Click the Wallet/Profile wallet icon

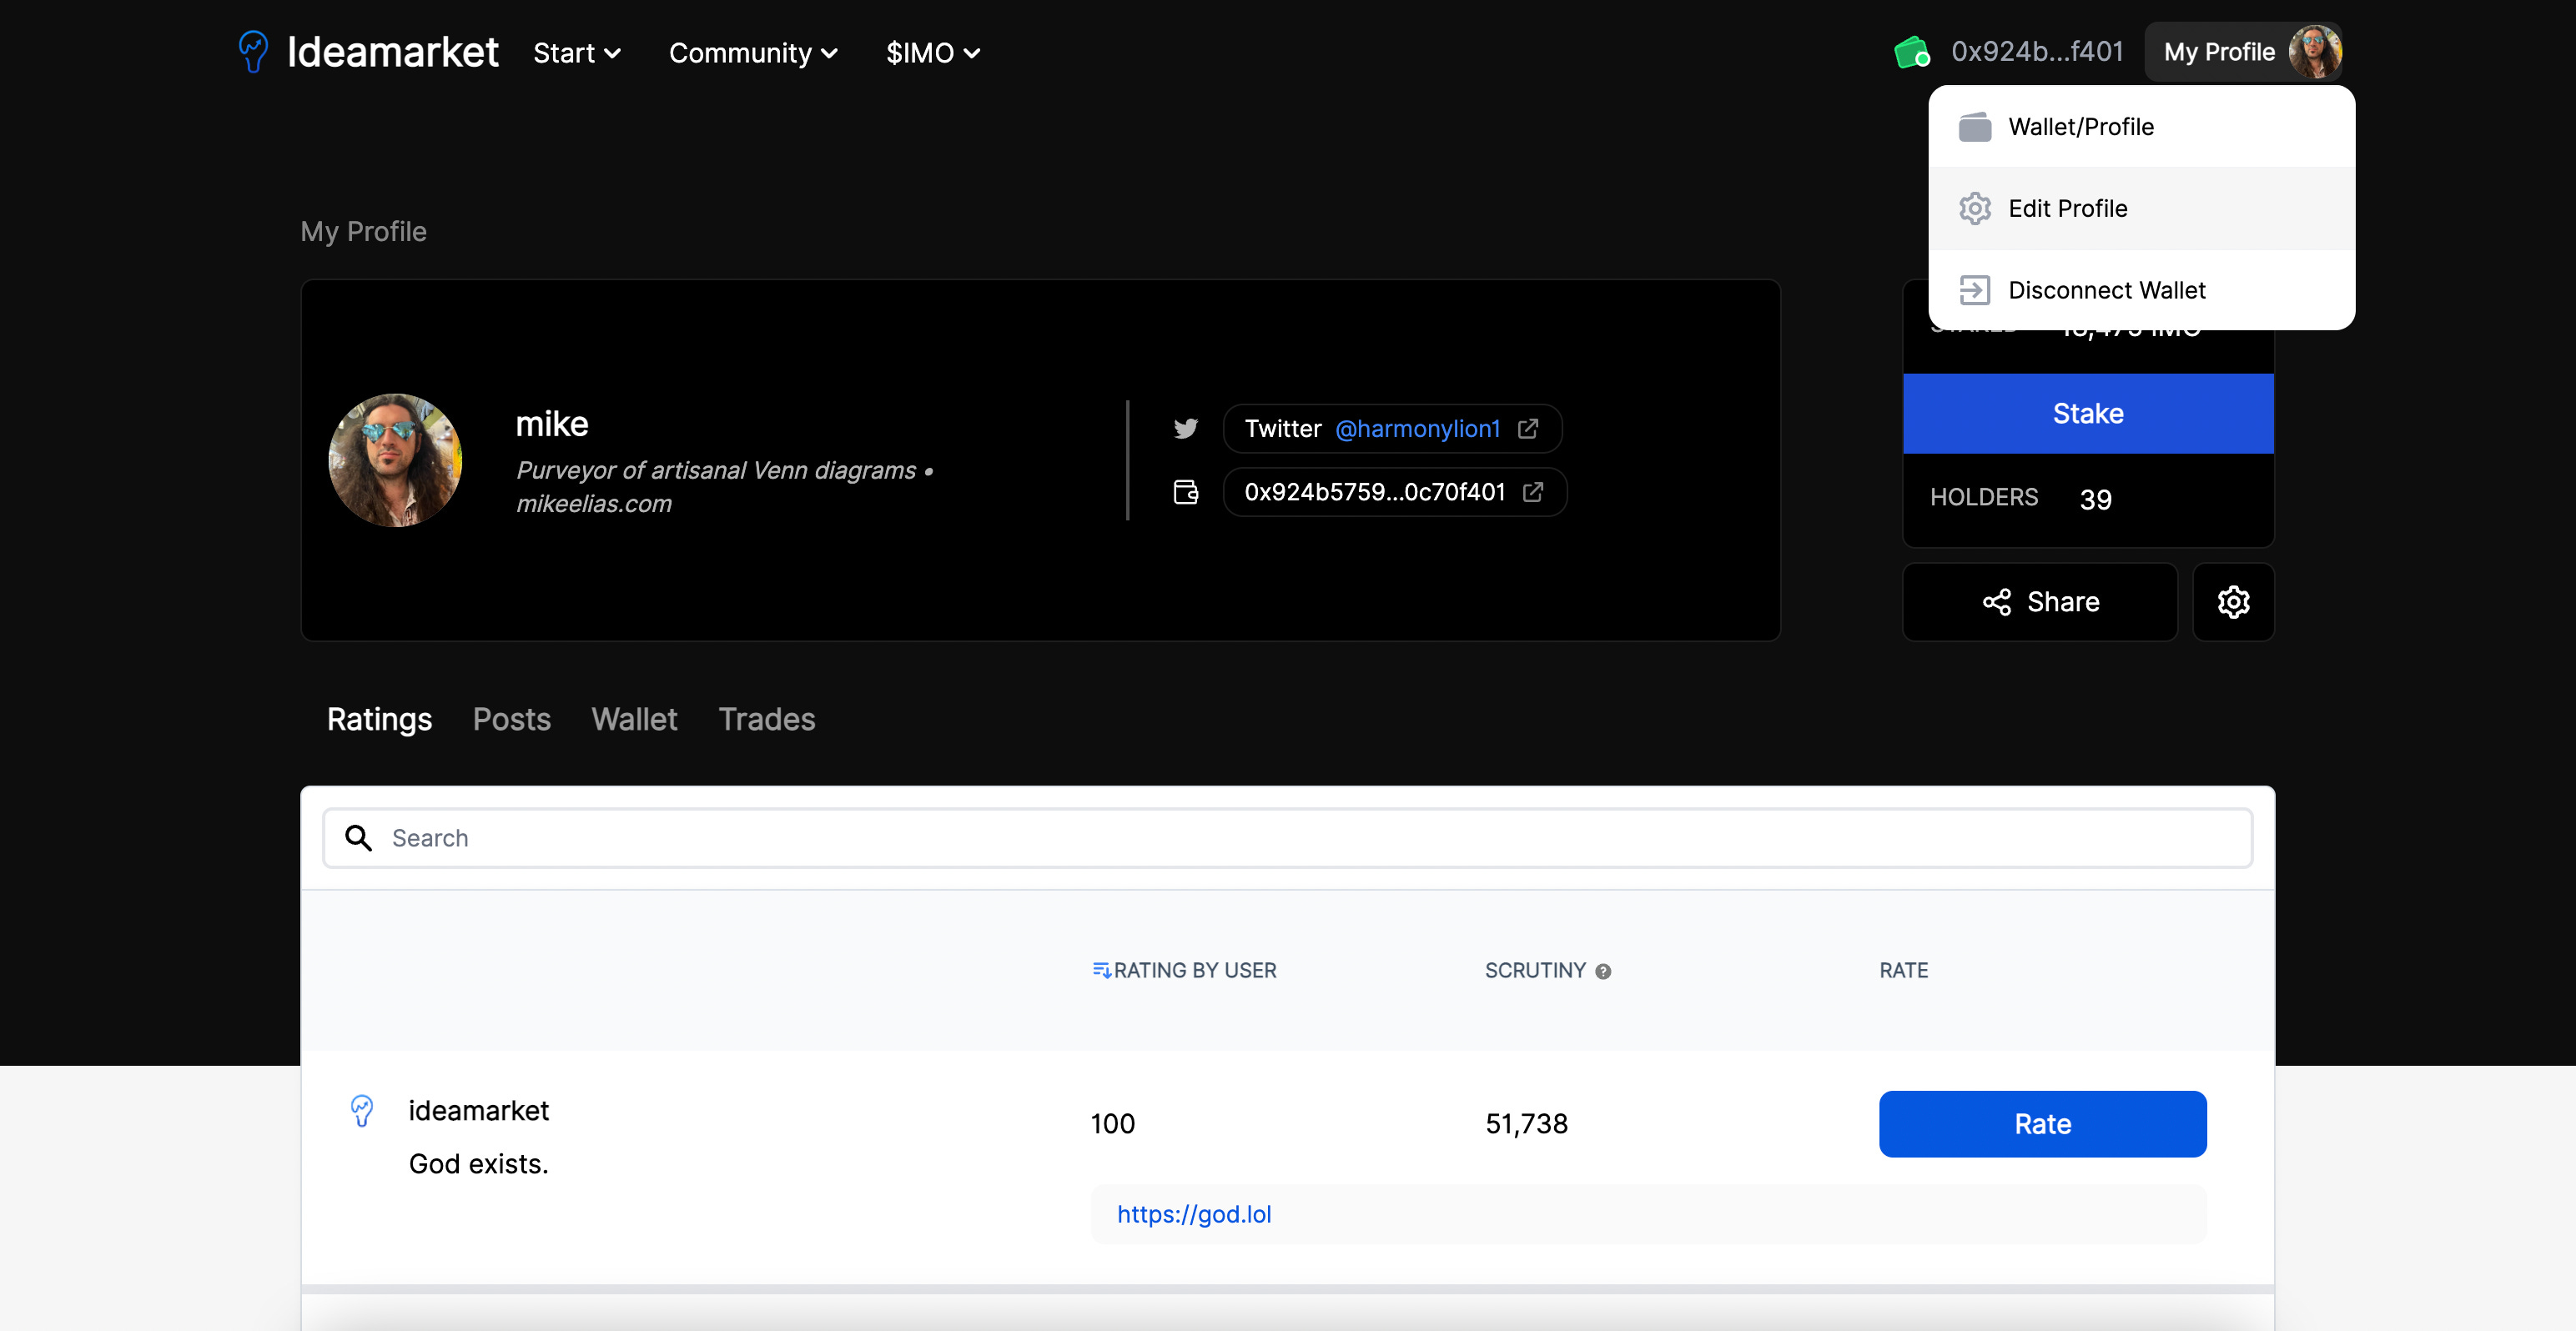(x=1975, y=127)
